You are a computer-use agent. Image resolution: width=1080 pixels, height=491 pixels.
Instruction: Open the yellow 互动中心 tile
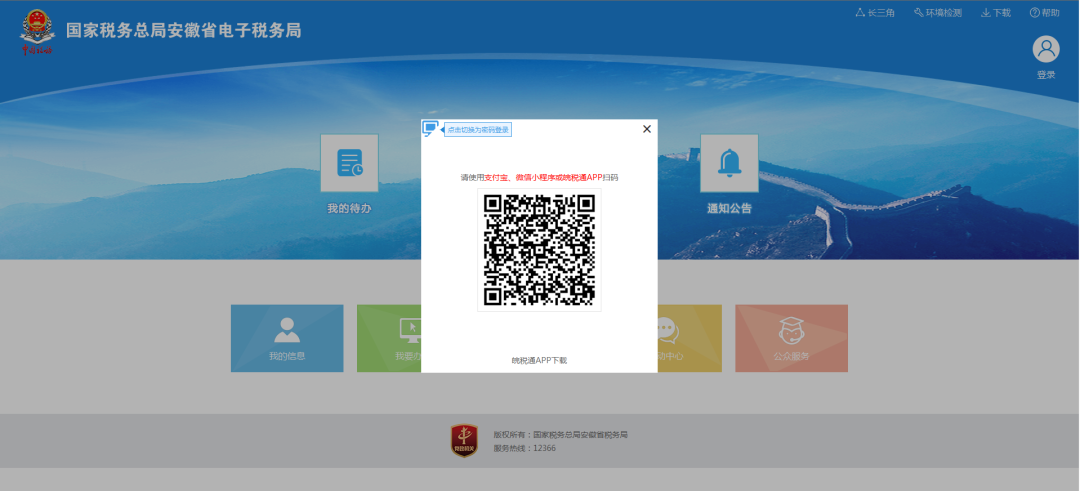click(689, 338)
